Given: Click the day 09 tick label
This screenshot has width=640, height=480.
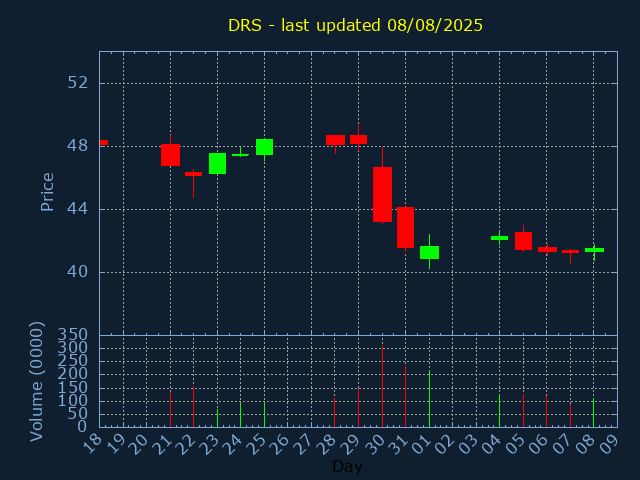Looking at the screenshot, I should coord(609,444).
